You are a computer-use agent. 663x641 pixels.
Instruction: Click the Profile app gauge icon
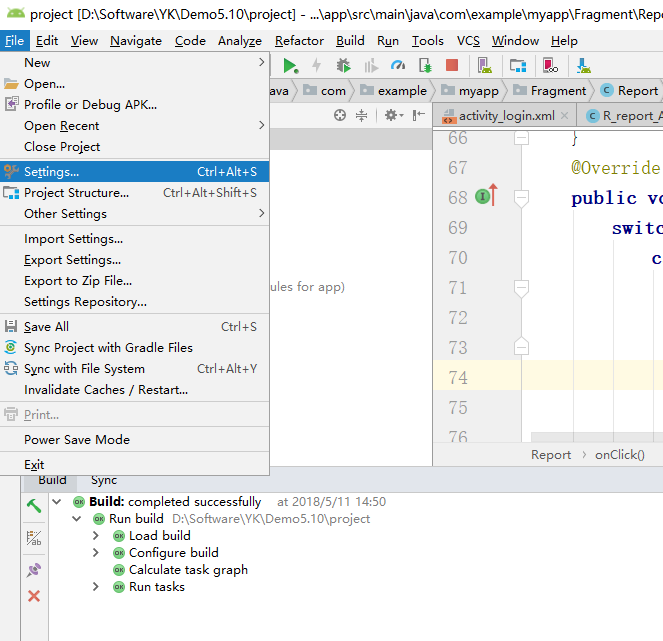point(398,66)
